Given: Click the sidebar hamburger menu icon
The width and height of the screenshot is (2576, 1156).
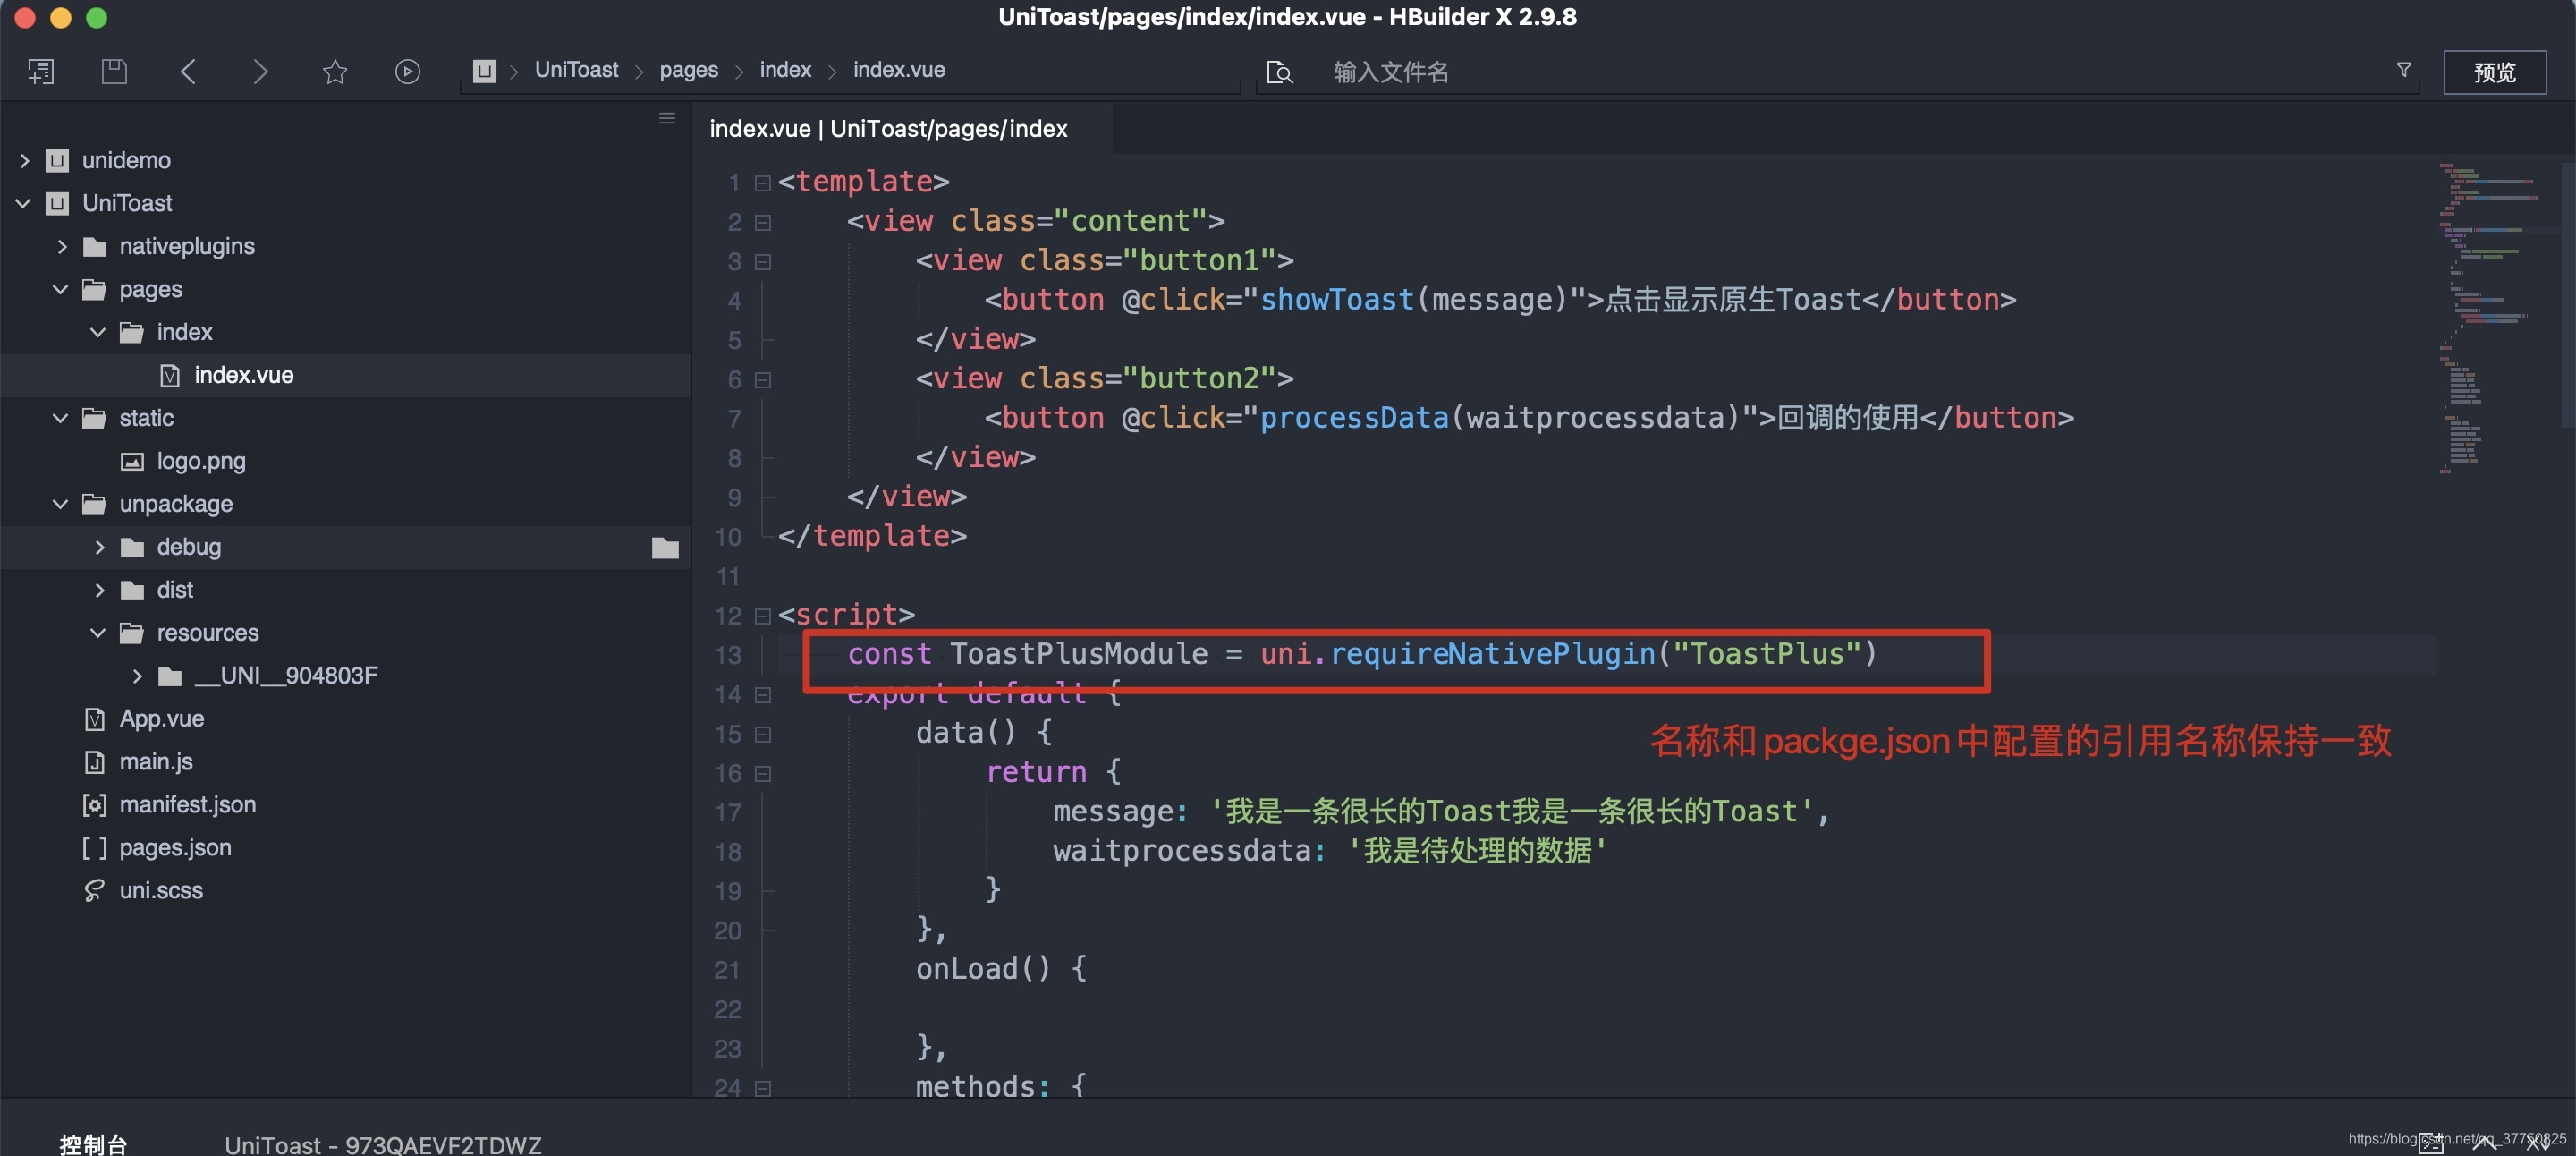Looking at the screenshot, I should coord(667,118).
